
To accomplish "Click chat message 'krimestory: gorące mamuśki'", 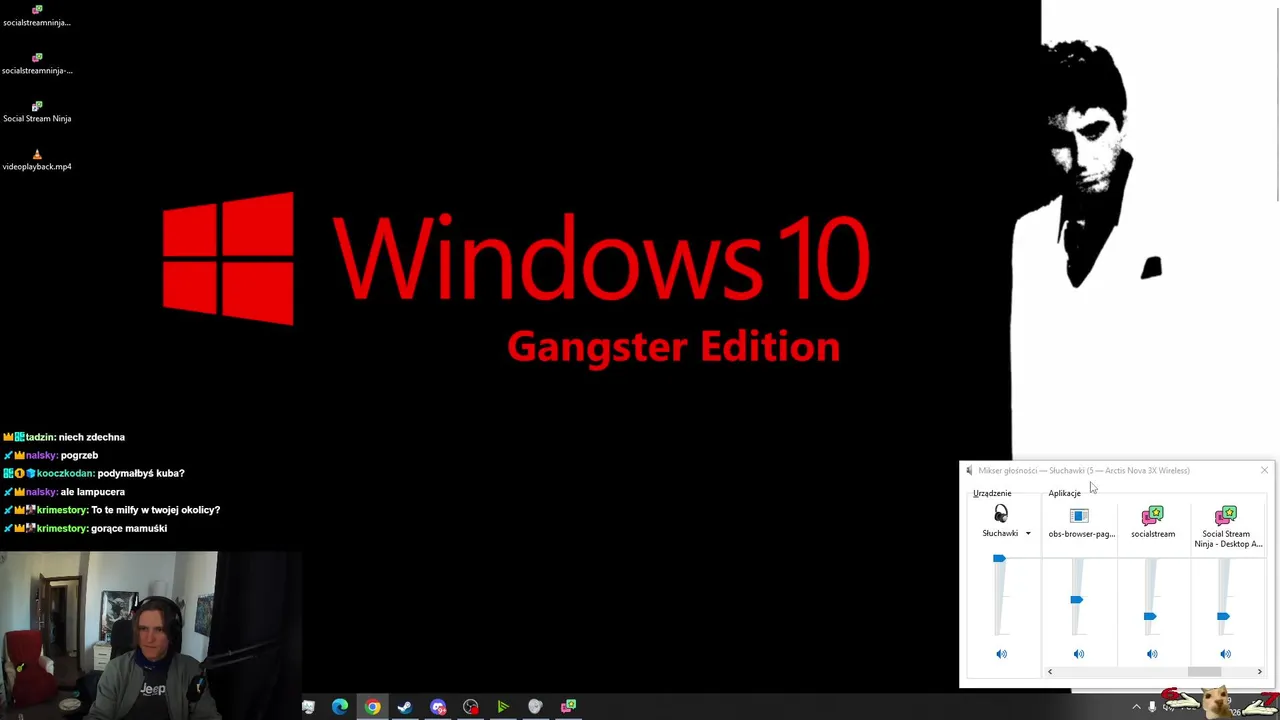I will pos(85,528).
